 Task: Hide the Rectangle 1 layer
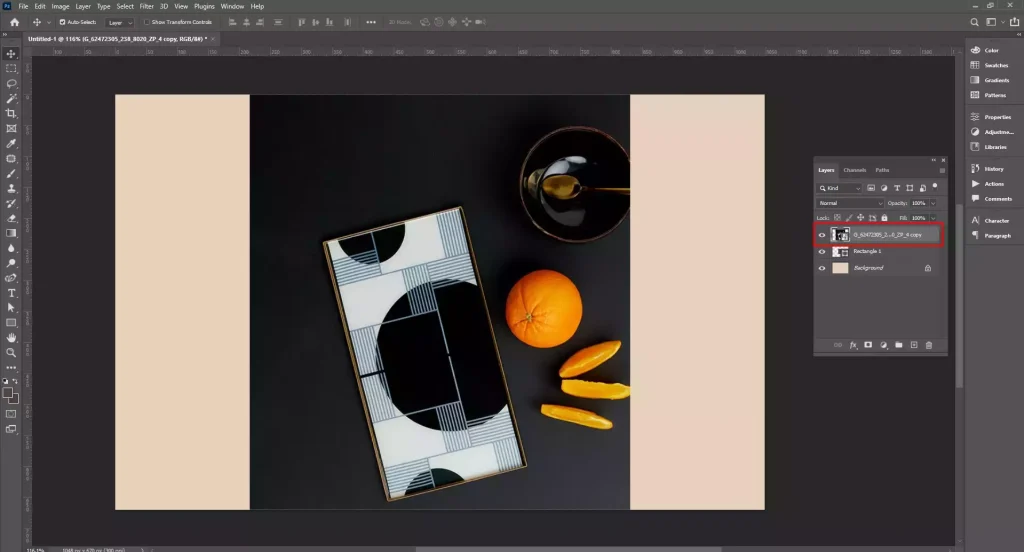point(822,252)
